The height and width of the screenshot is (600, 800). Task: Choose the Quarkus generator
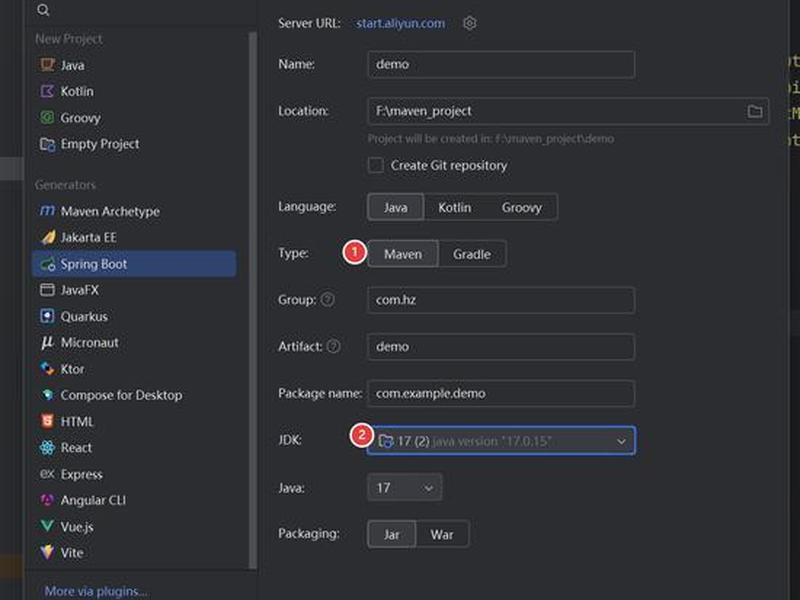pos(134,316)
